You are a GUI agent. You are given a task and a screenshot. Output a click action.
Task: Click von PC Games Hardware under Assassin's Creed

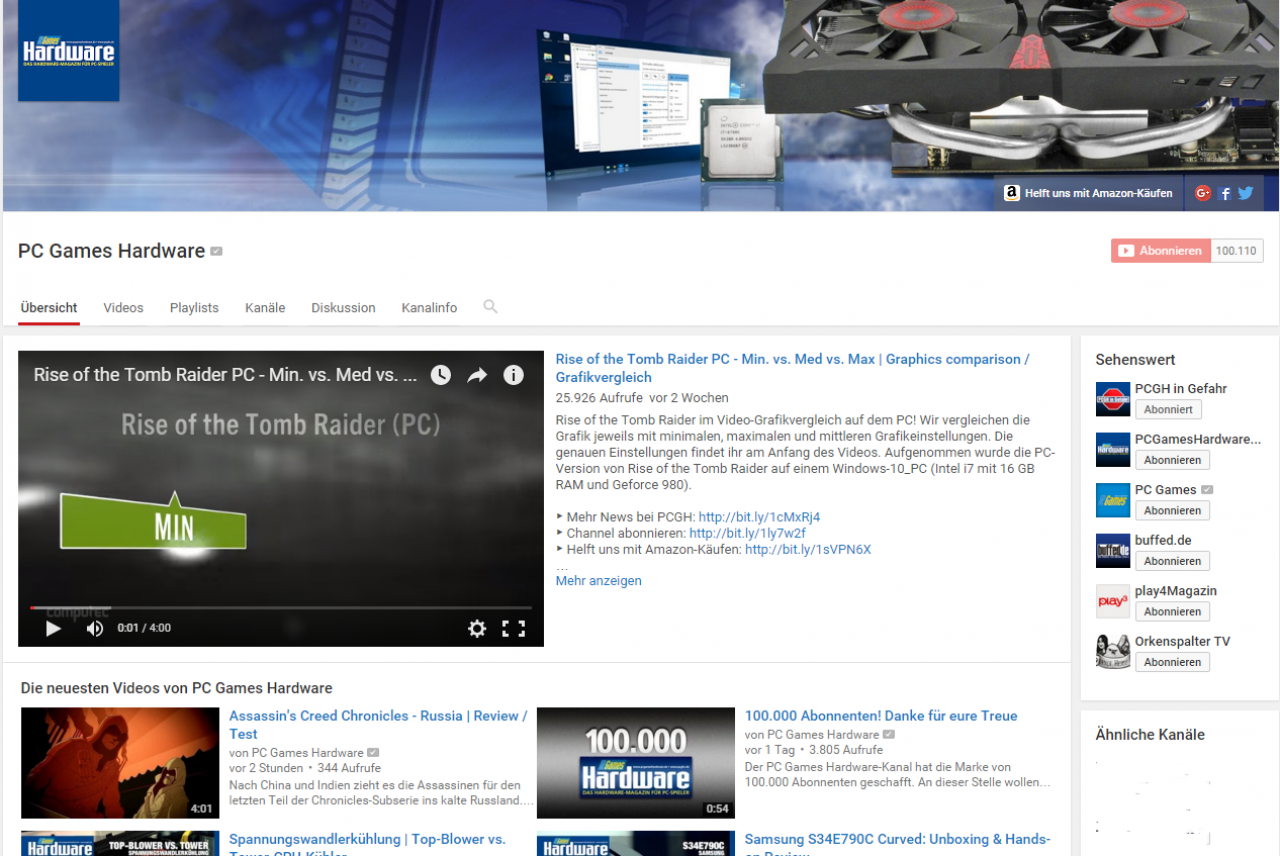pos(296,753)
